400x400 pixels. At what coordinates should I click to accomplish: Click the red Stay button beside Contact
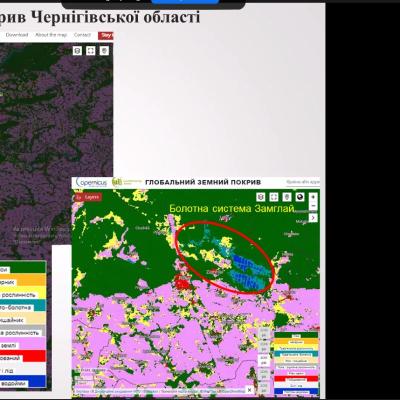click(x=106, y=35)
